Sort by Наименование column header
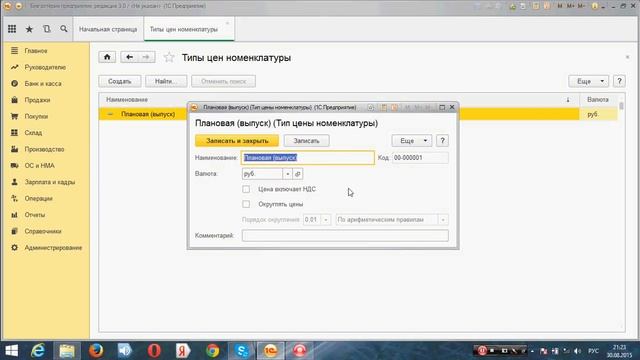 pos(127,100)
